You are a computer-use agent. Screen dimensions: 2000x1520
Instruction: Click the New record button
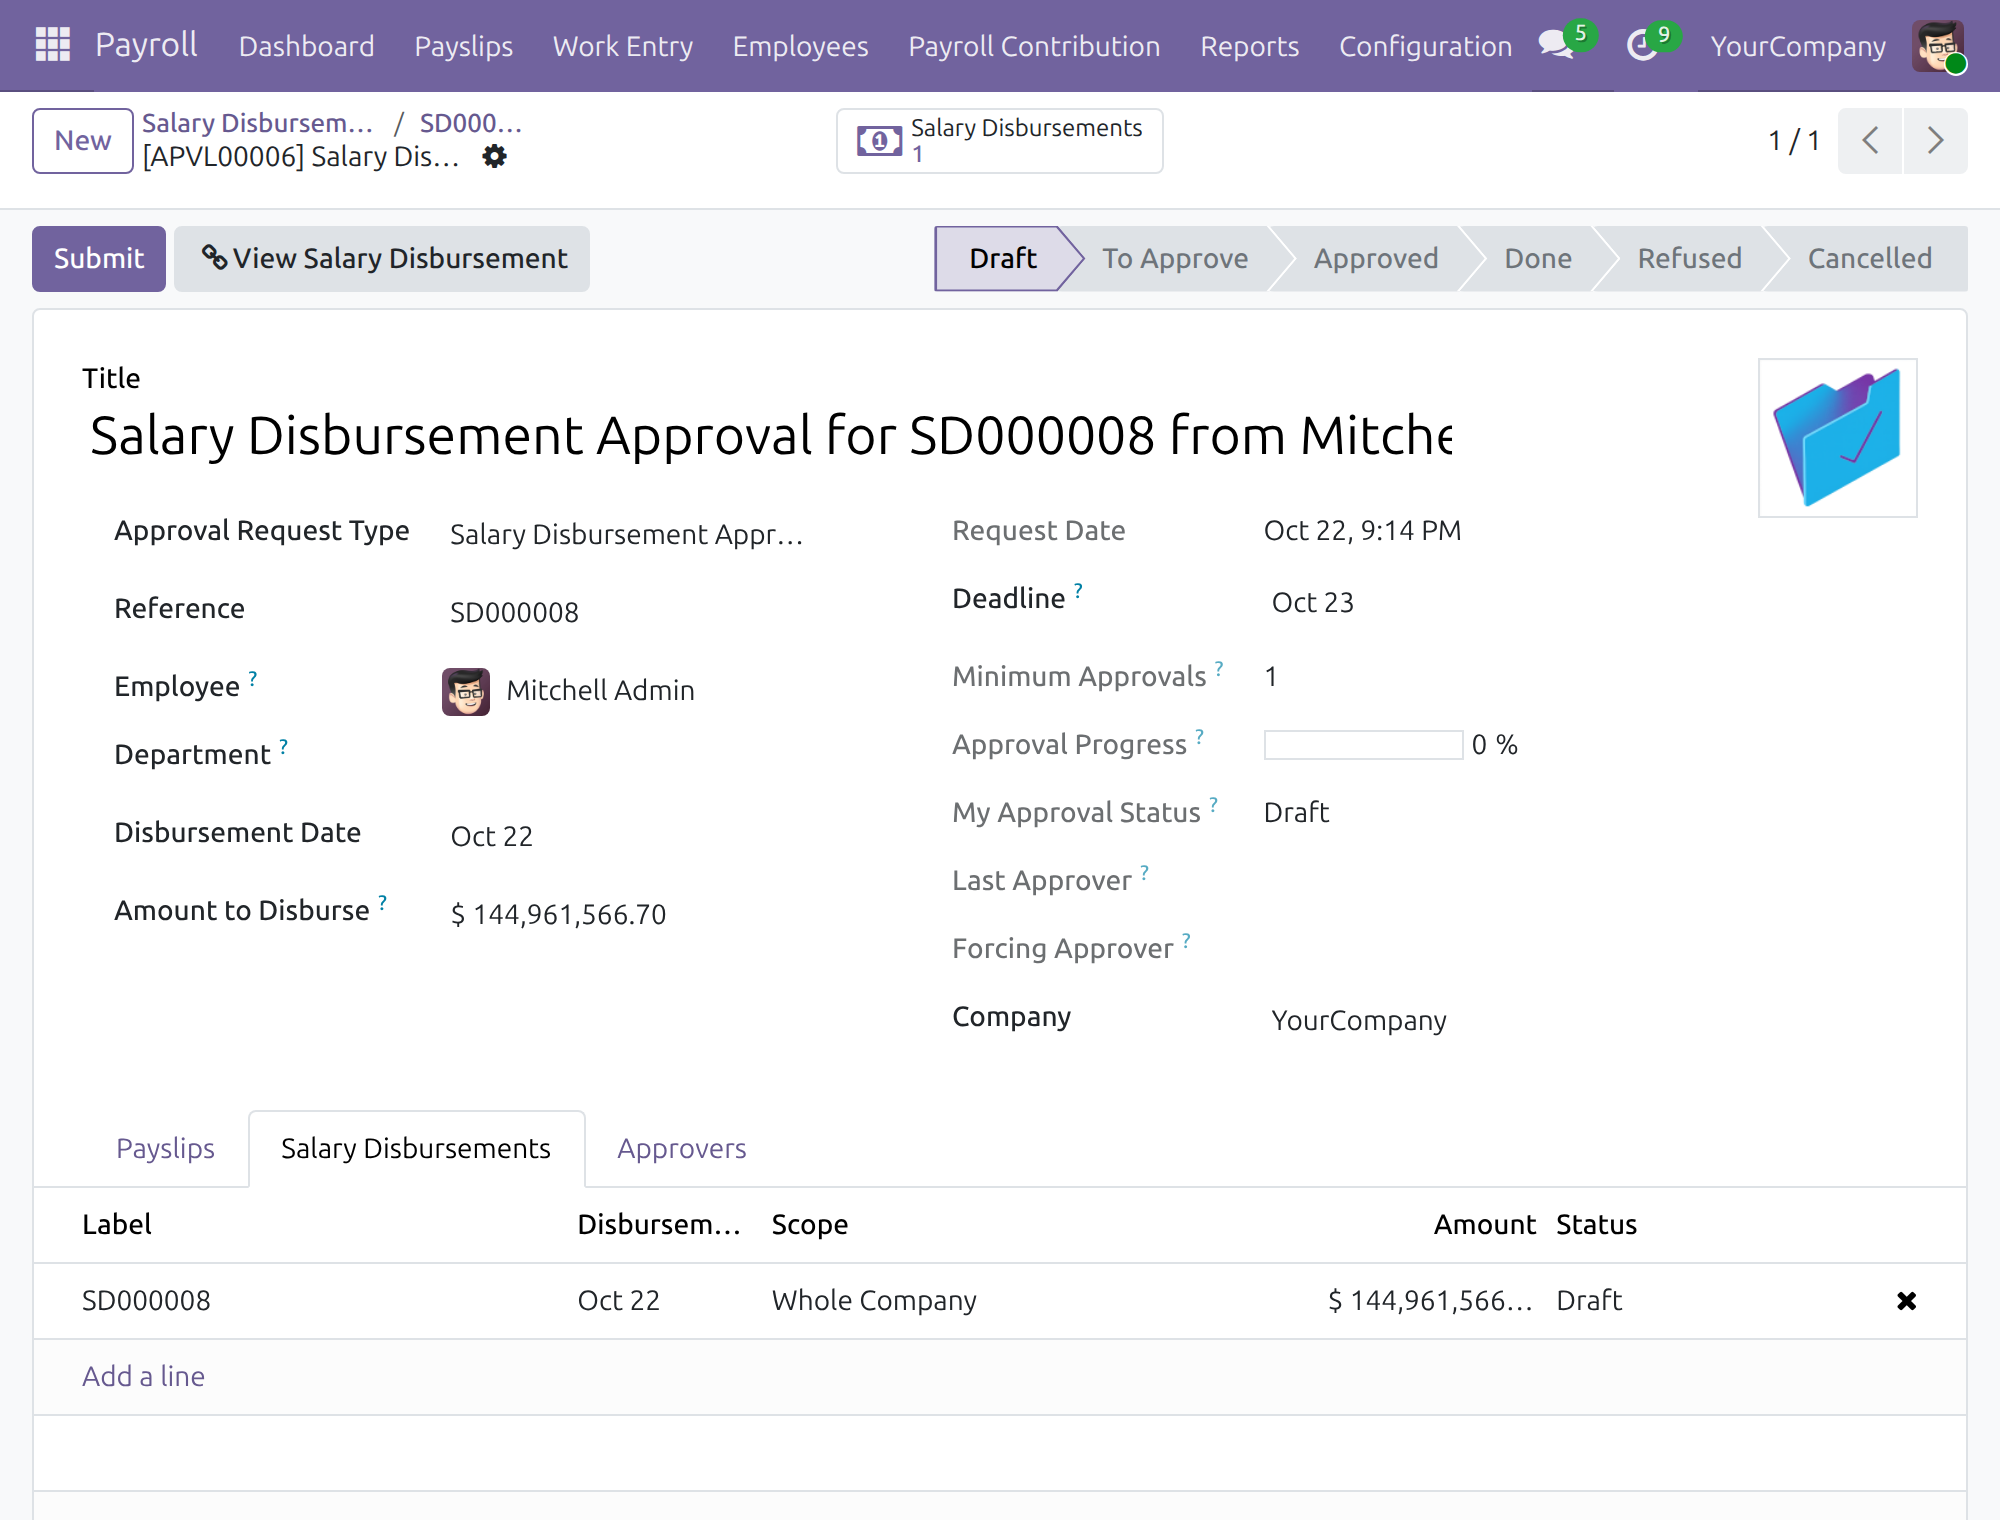83,141
